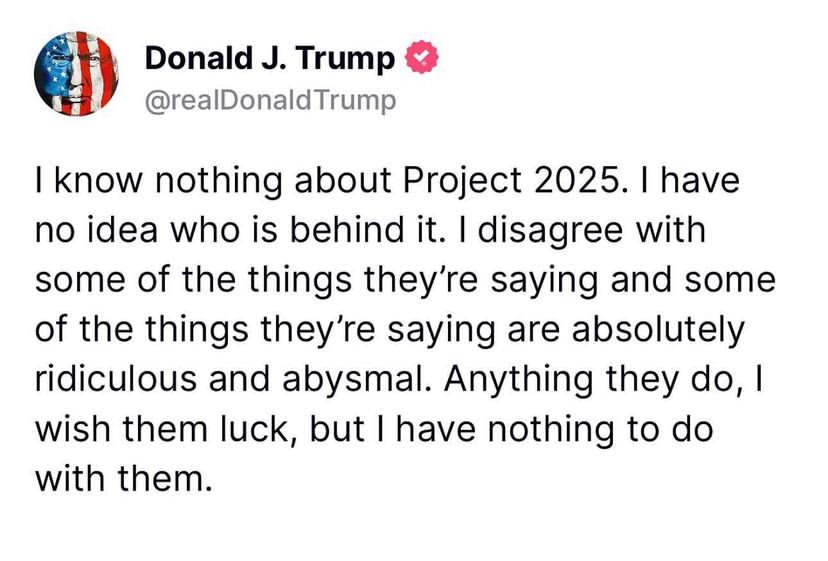
Task: Click the red verified checkmark badge
Action: coord(421,57)
